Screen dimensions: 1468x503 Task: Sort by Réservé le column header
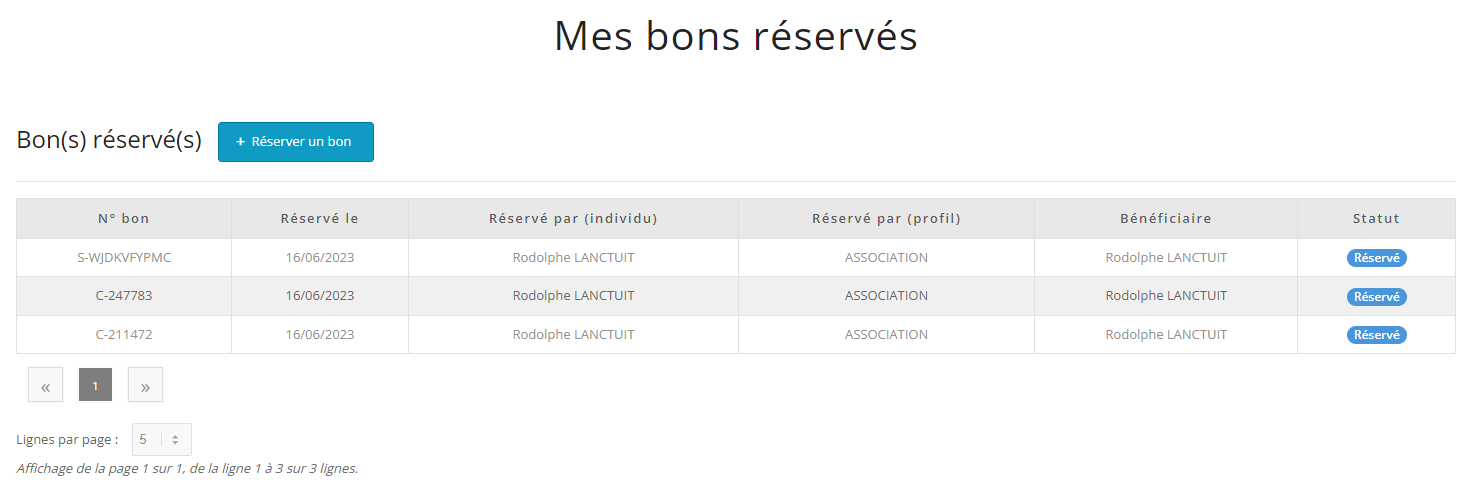[320, 218]
